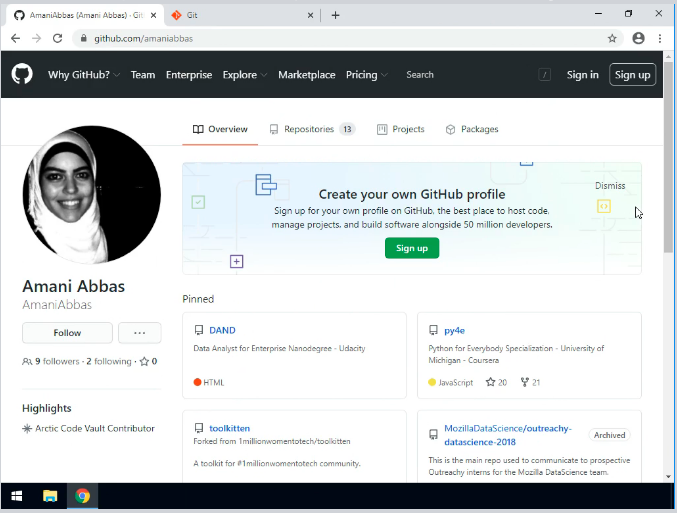Open the Enterprise header link
This screenshot has height=513, width=677.
click(x=189, y=75)
